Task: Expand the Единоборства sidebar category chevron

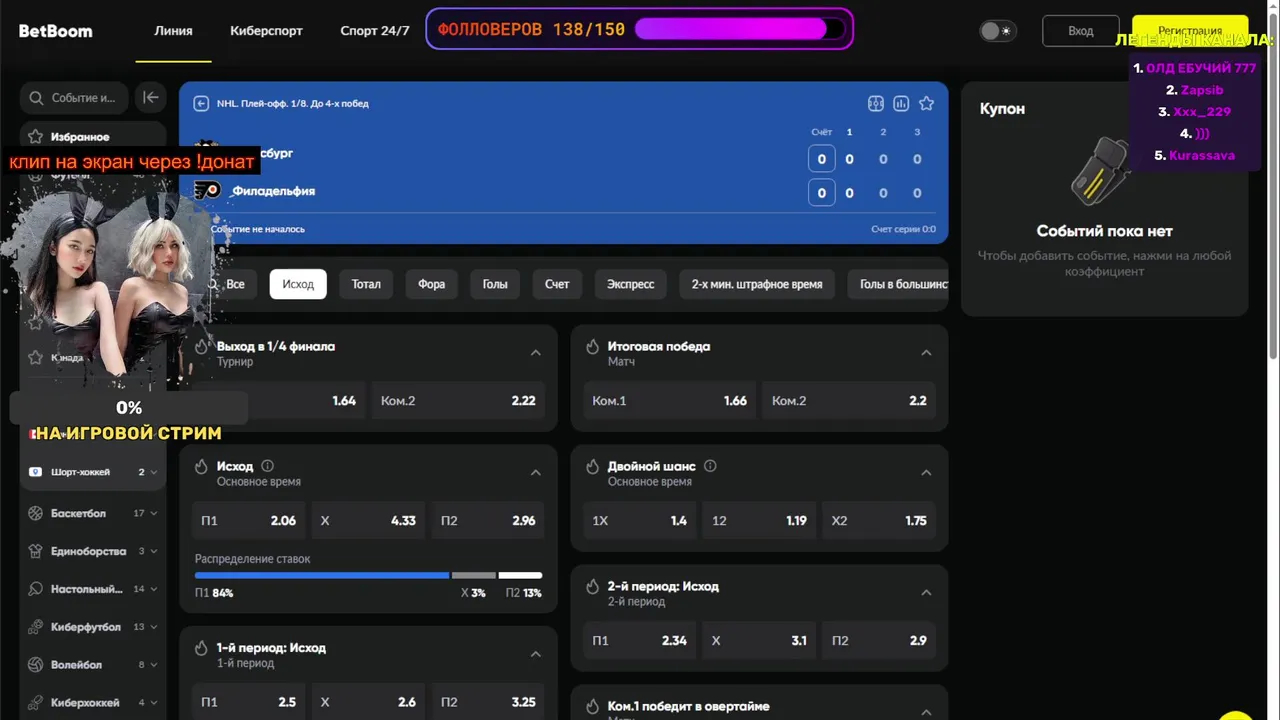Action: tap(153, 552)
